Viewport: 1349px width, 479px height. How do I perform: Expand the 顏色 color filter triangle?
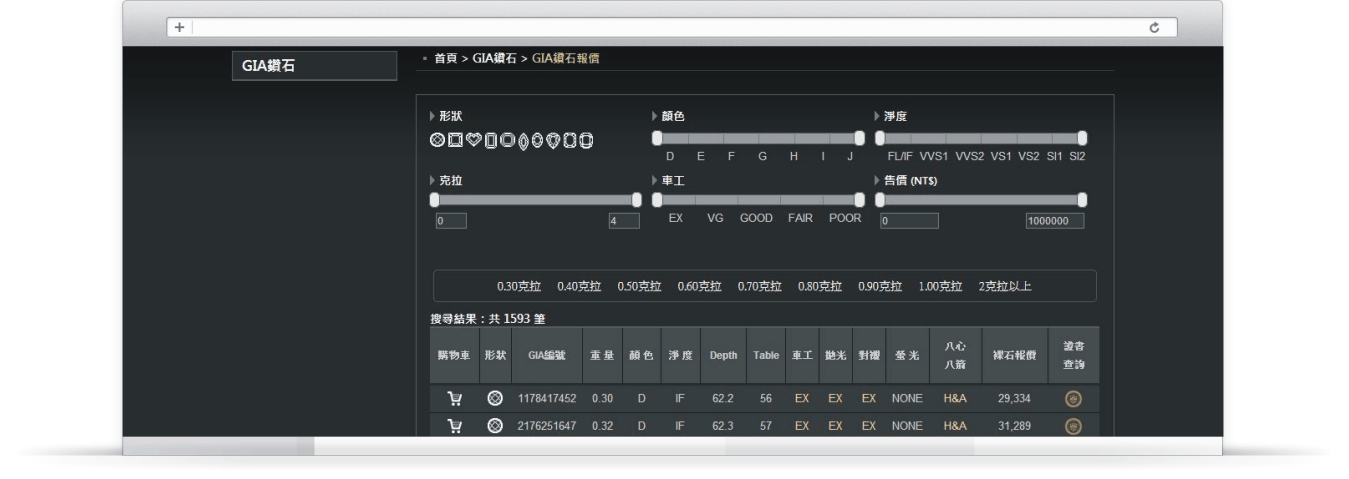point(654,116)
